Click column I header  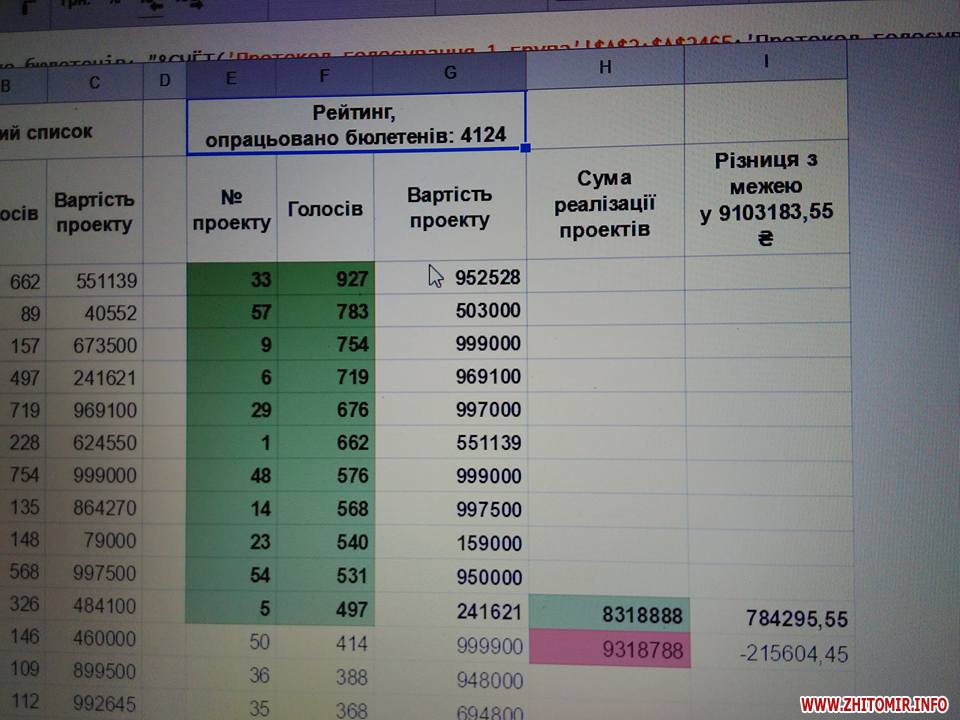point(765,62)
